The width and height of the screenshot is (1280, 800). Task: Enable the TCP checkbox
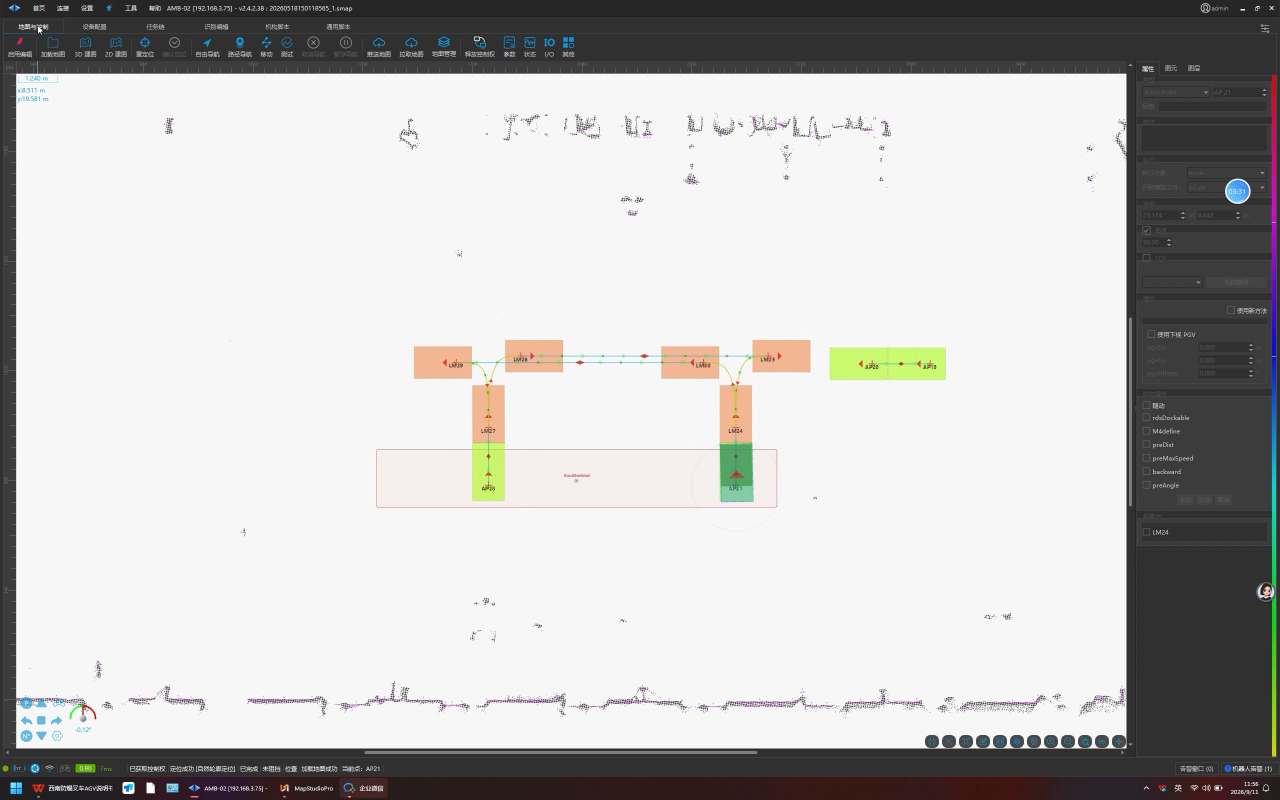click(1146, 258)
